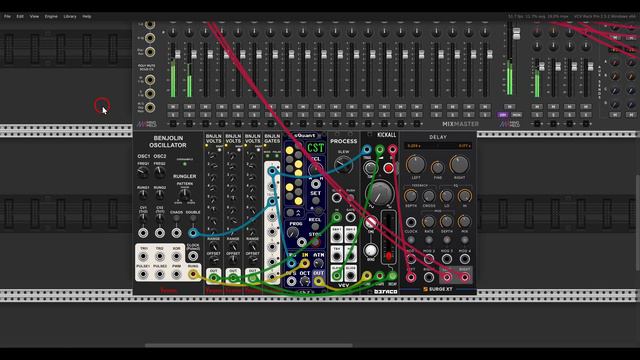
Task: Mute track 2 on MixMaster
Action: tap(189, 107)
